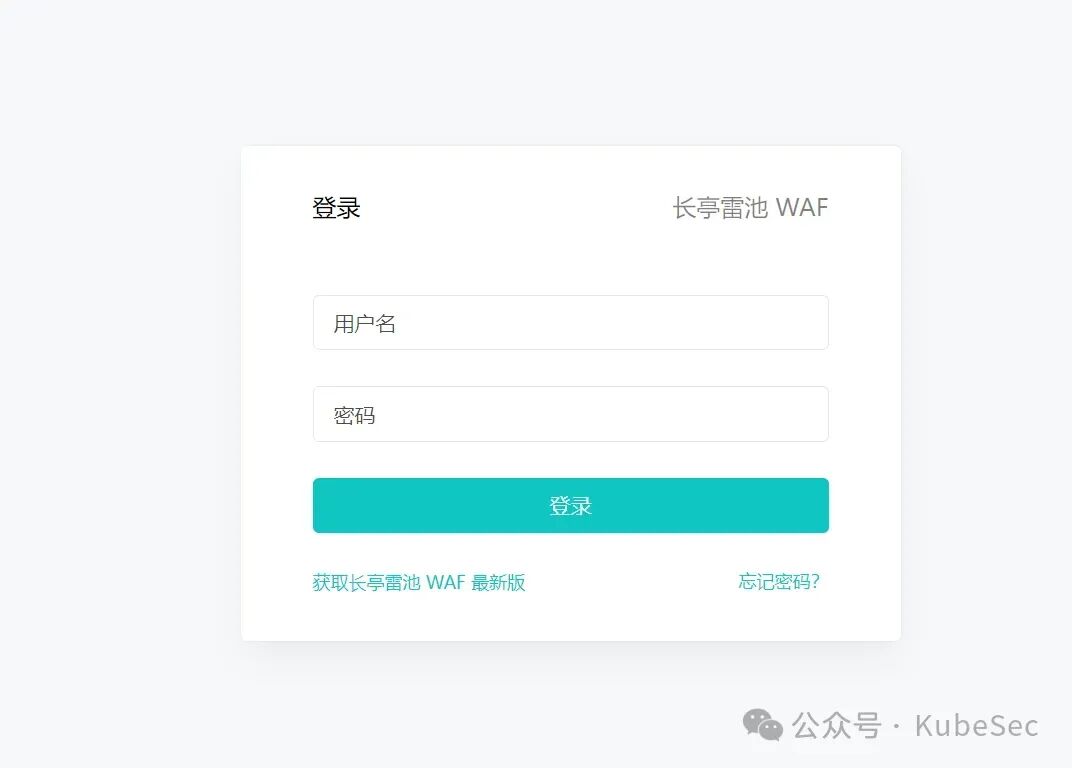Image resolution: width=1072 pixels, height=768 pixels.
Task: Click empty right end of username field
Action: (752, 323)
